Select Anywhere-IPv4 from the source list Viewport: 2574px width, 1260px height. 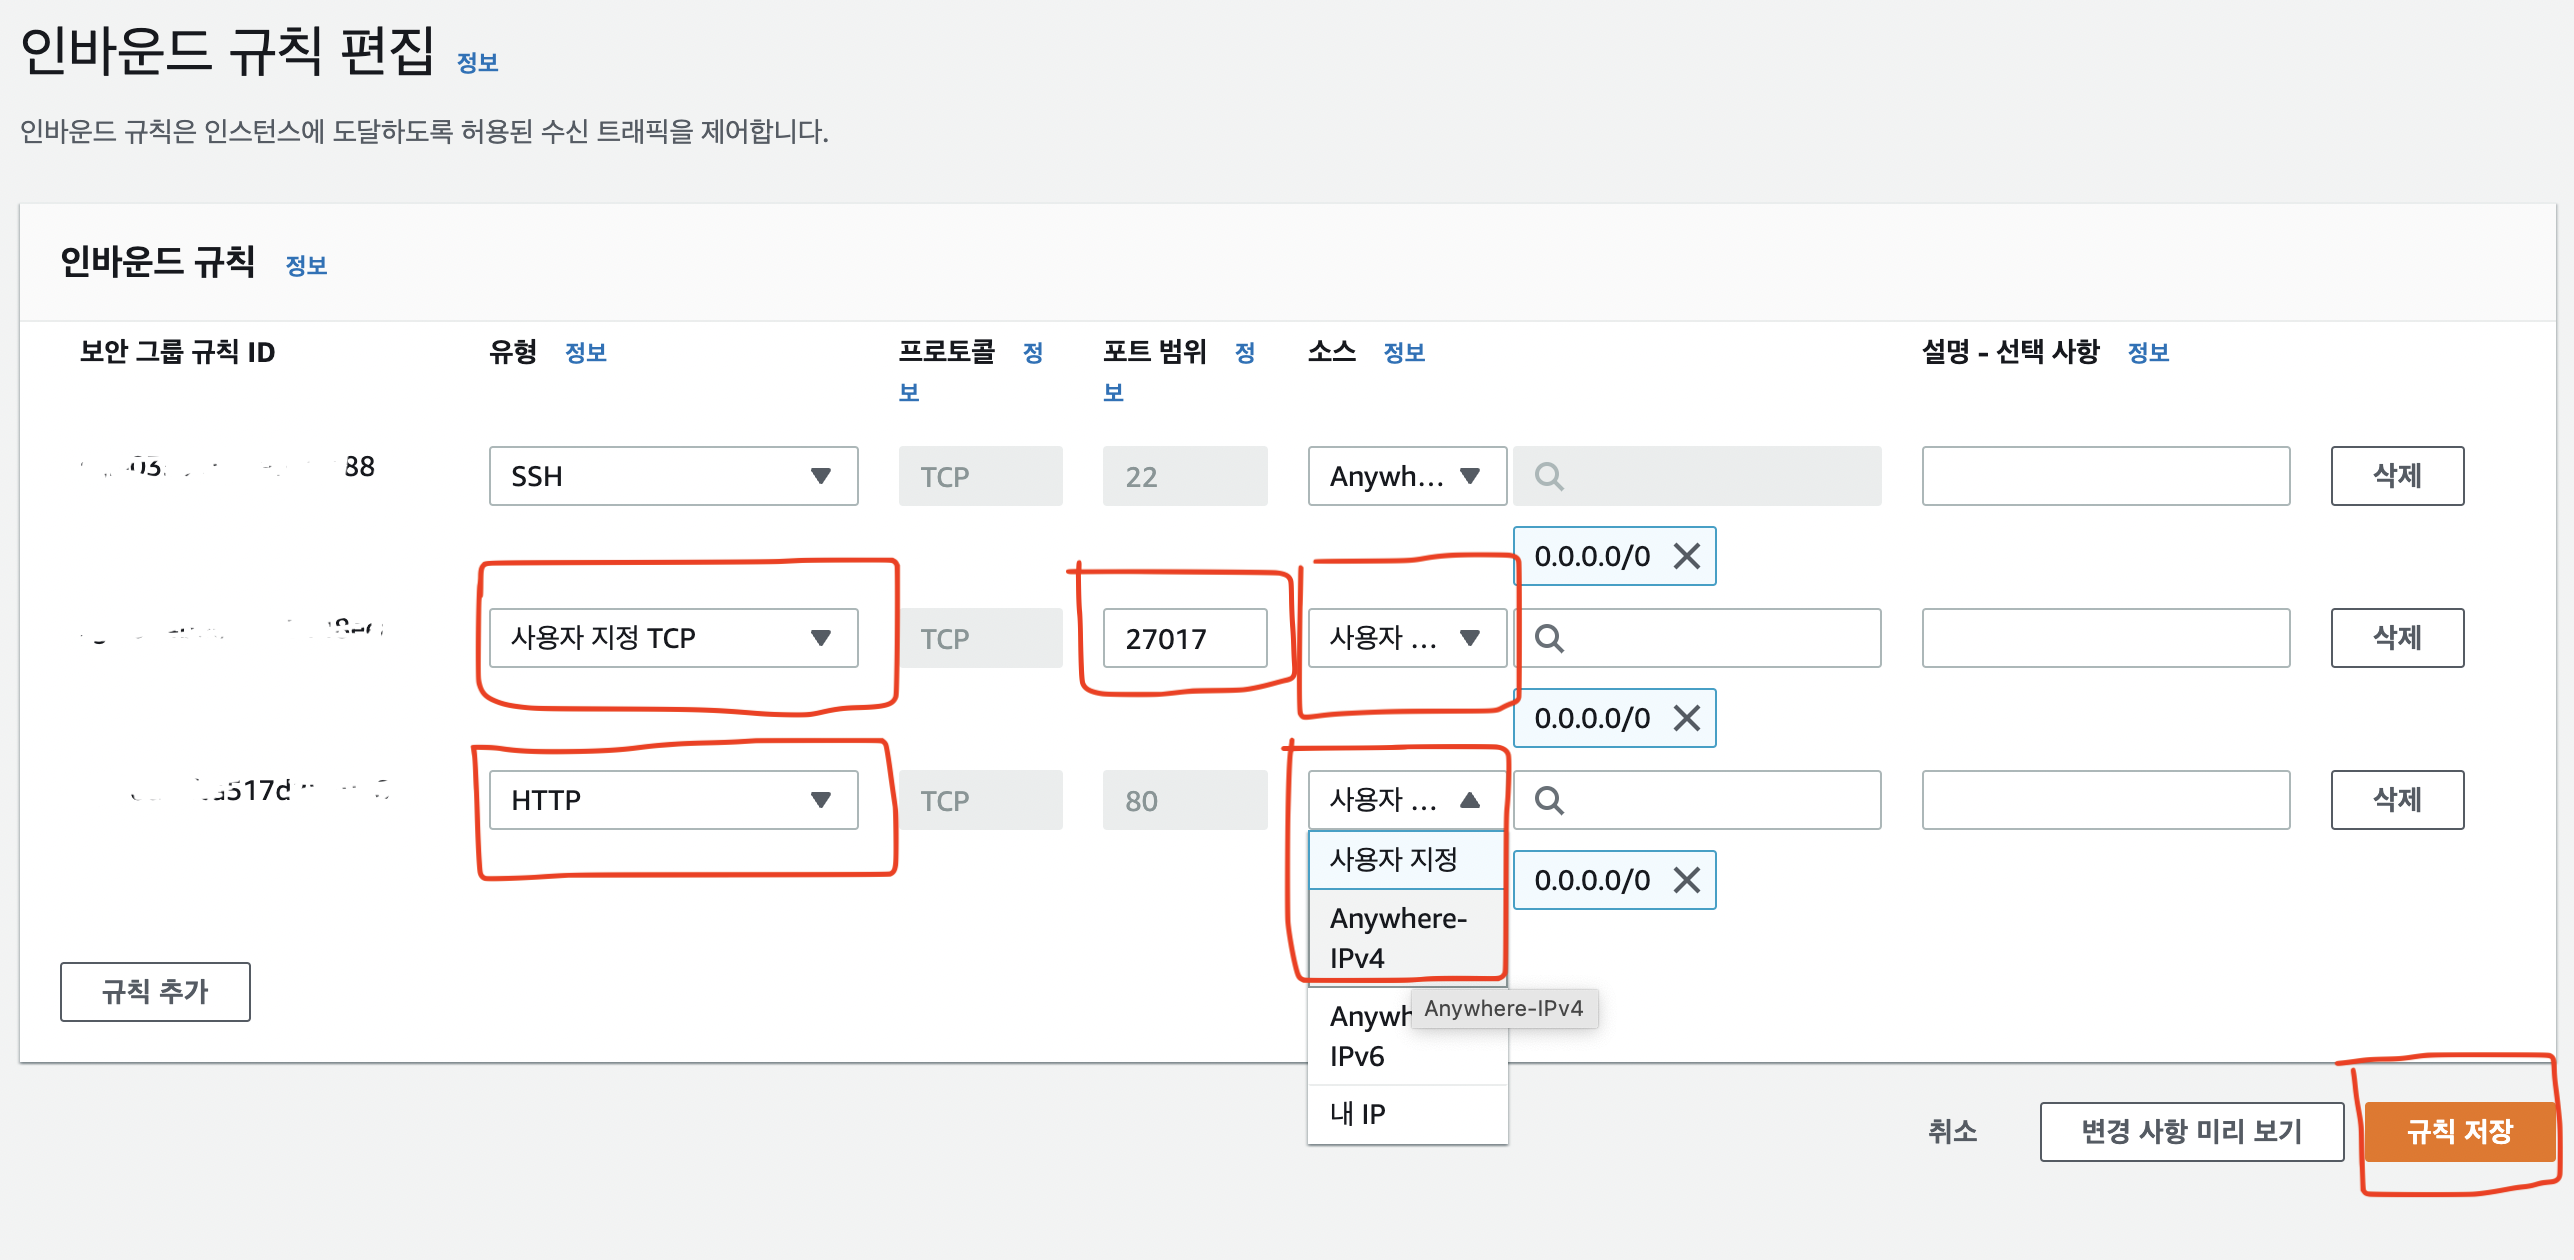click(x=1398, y=938)
